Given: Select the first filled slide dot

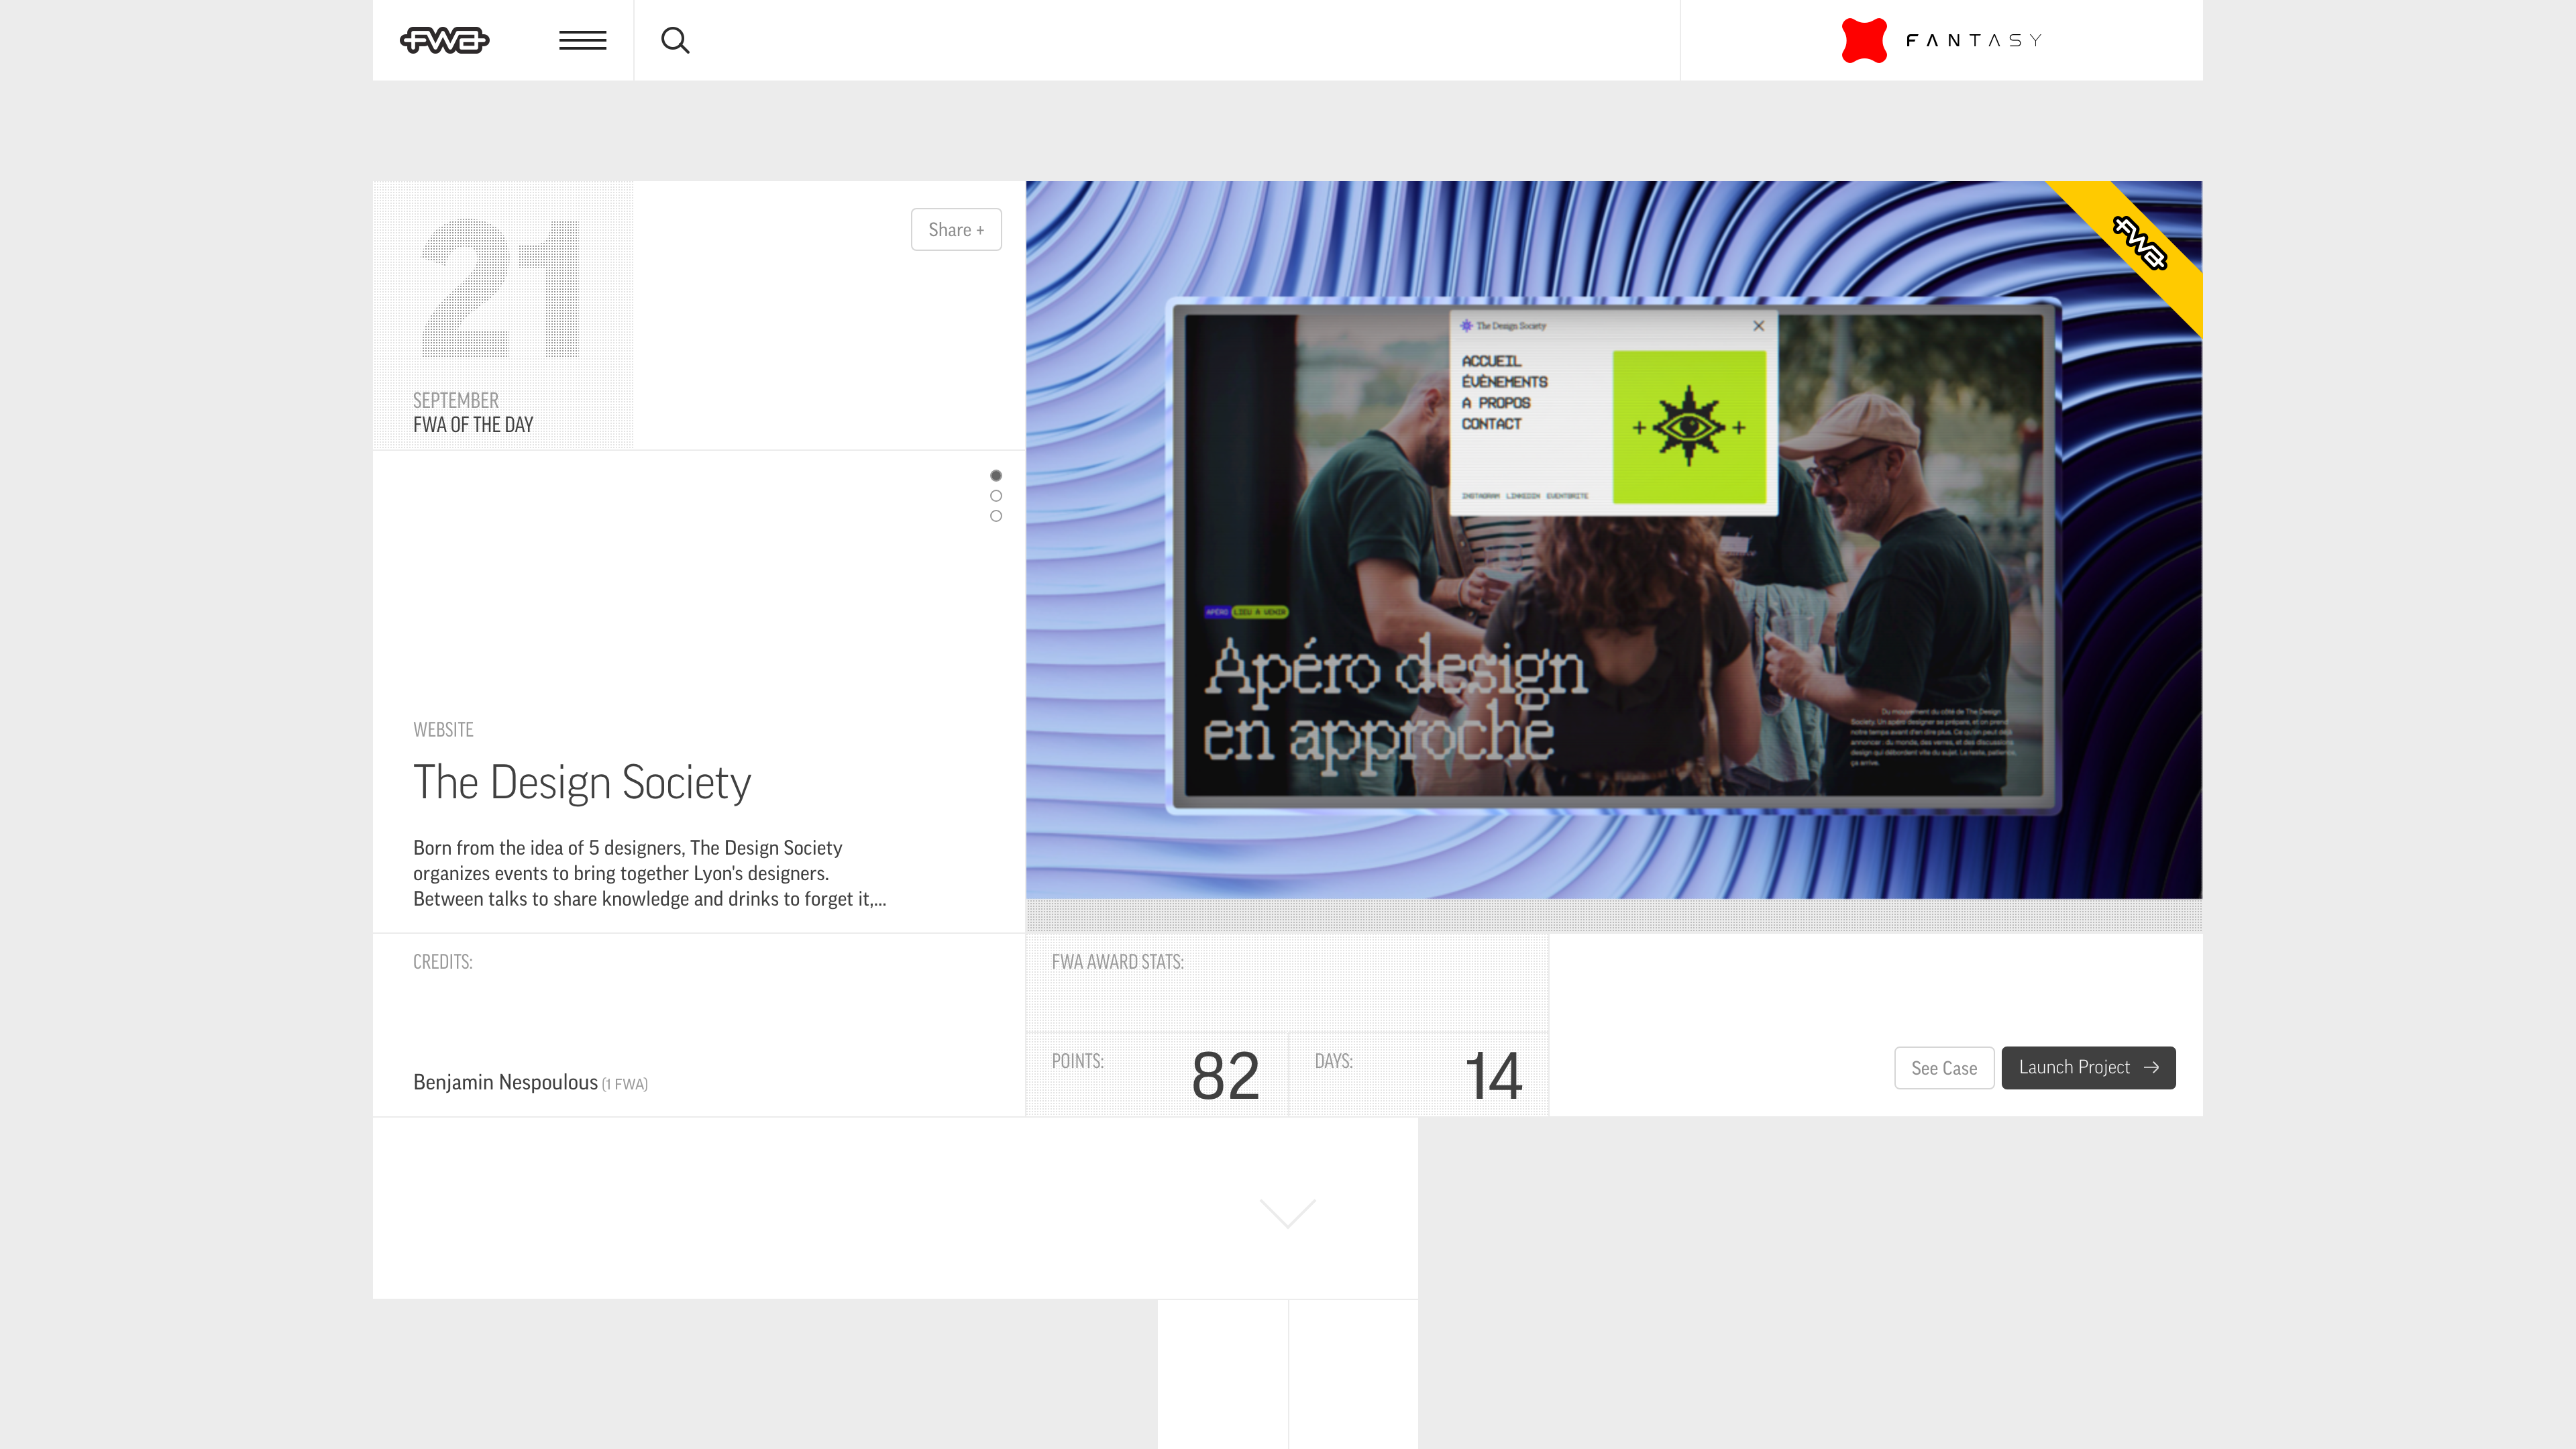Looking at the screenshot, I should pos(996,475).
